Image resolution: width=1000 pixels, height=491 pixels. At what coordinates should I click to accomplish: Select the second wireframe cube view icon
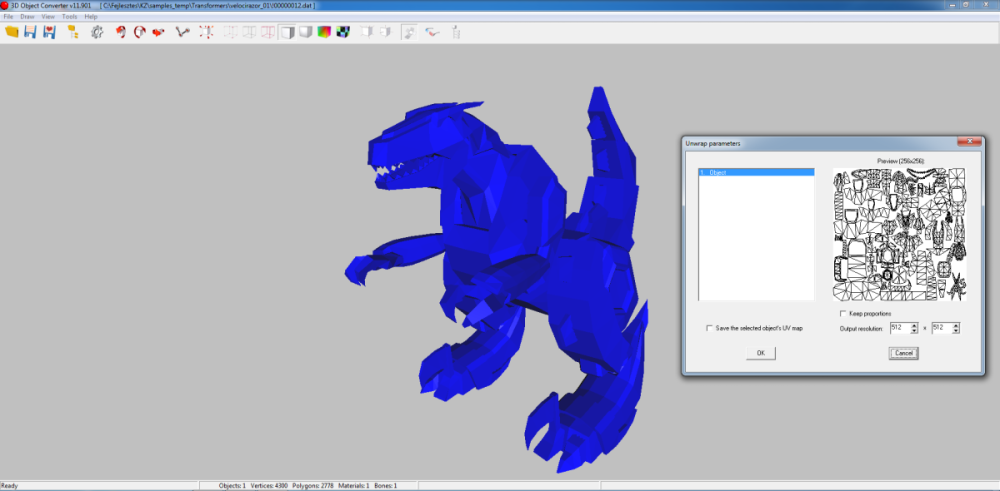pos(249,32)
